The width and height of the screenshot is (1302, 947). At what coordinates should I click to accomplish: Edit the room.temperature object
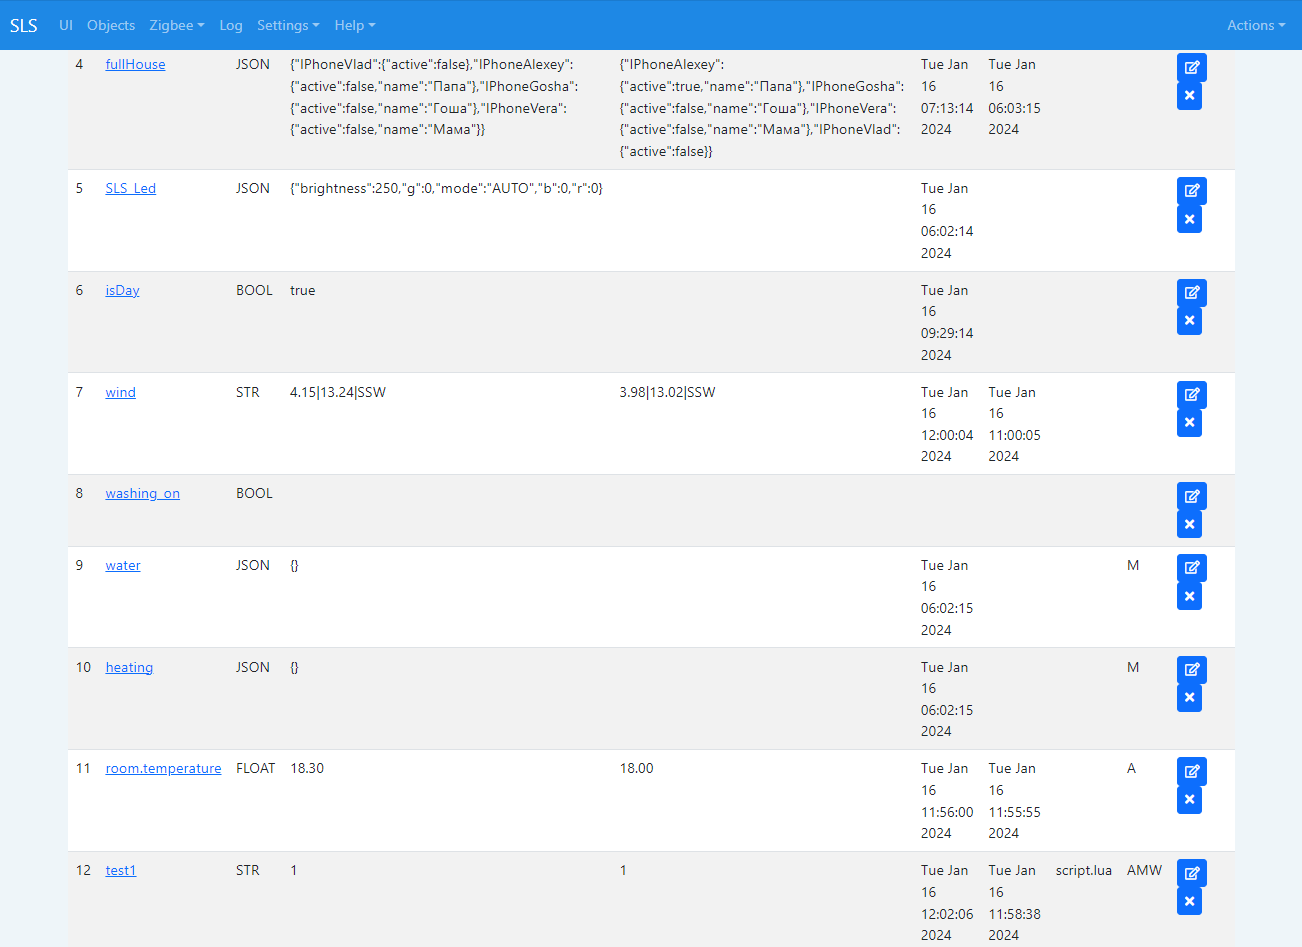click(x=1191, y=771)
